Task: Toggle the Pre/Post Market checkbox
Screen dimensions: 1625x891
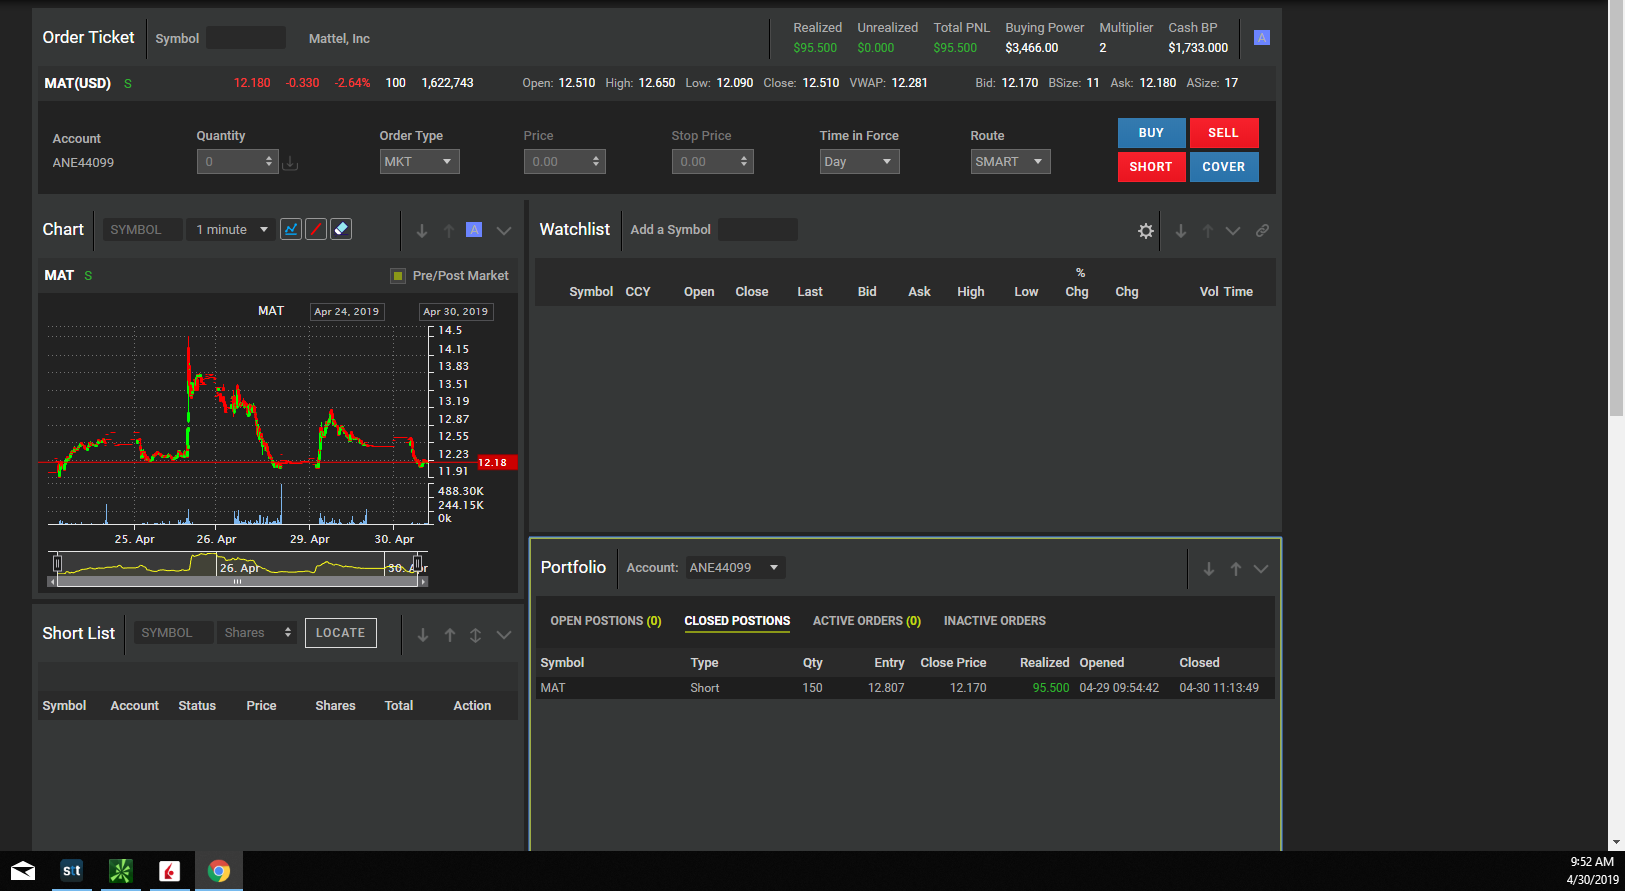Action: 398,276
